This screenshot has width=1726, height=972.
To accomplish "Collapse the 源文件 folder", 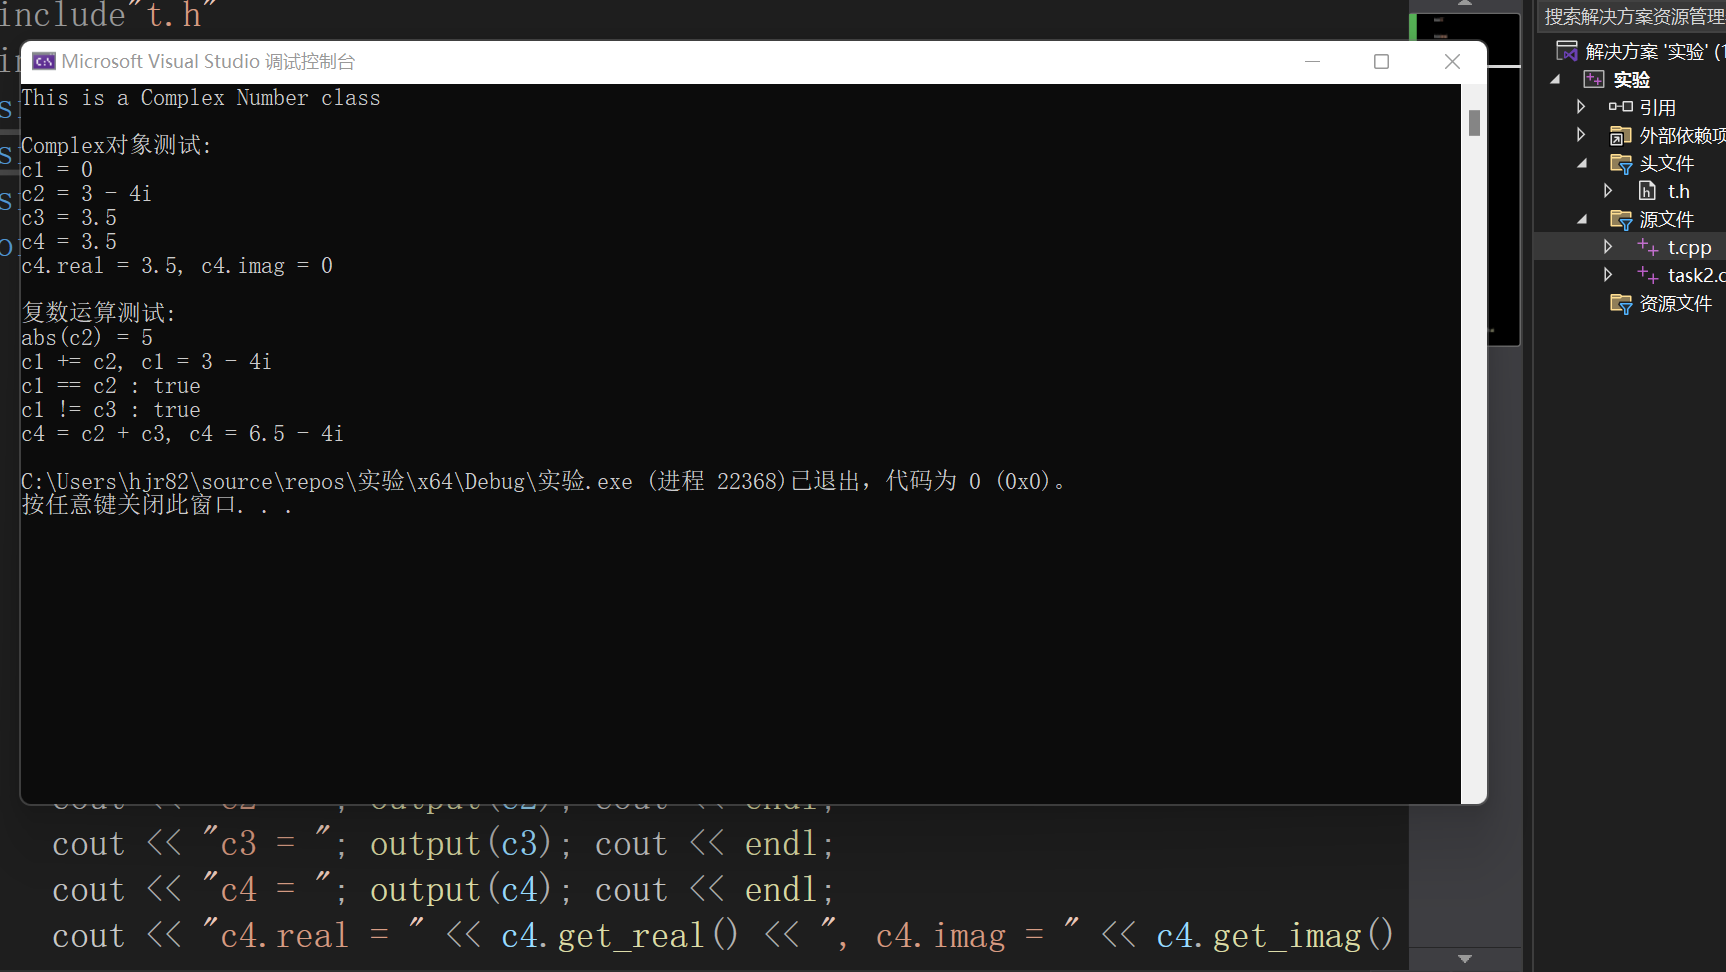I will 1582,219.
